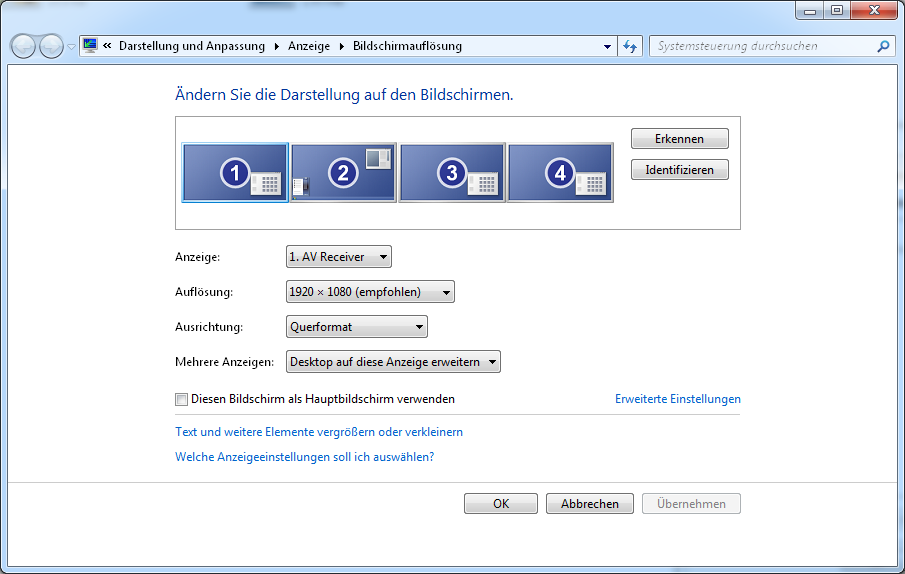This screenshot has height=574, width=905.
Task: Check 'Diesen Bildschirm als Hauptbildschirm verwenden'
Action: (x=181, y=399)
